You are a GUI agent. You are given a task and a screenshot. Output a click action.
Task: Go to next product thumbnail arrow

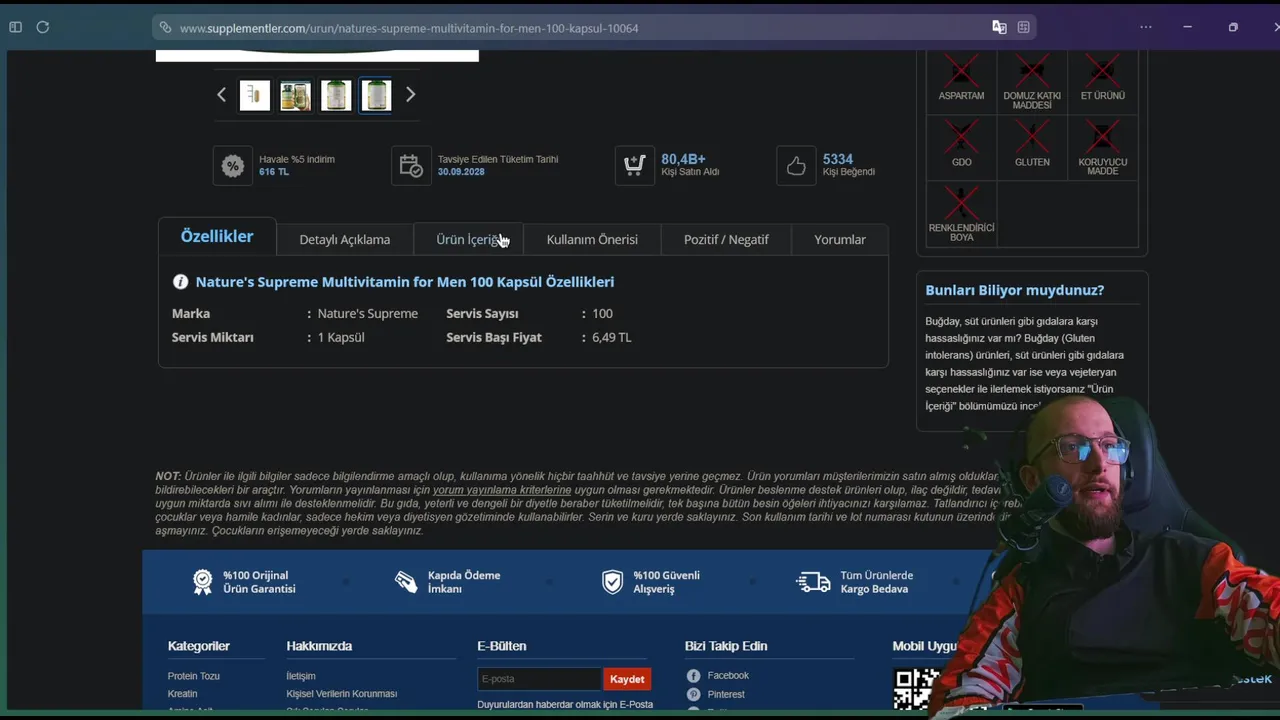(x=410, y=95)
